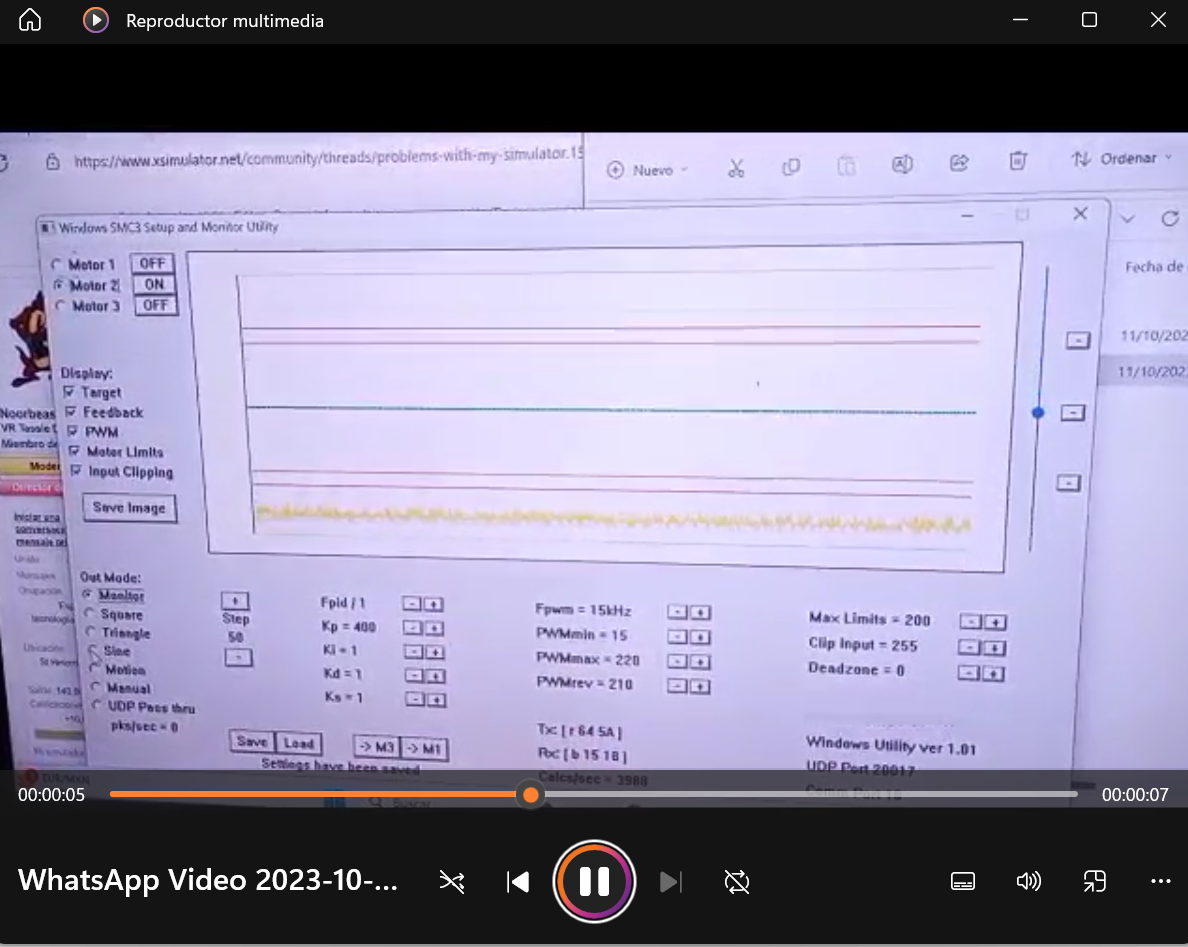Close the SMC3 Setup utility window
This screenshot has width=1188, height=947.
1080,214
